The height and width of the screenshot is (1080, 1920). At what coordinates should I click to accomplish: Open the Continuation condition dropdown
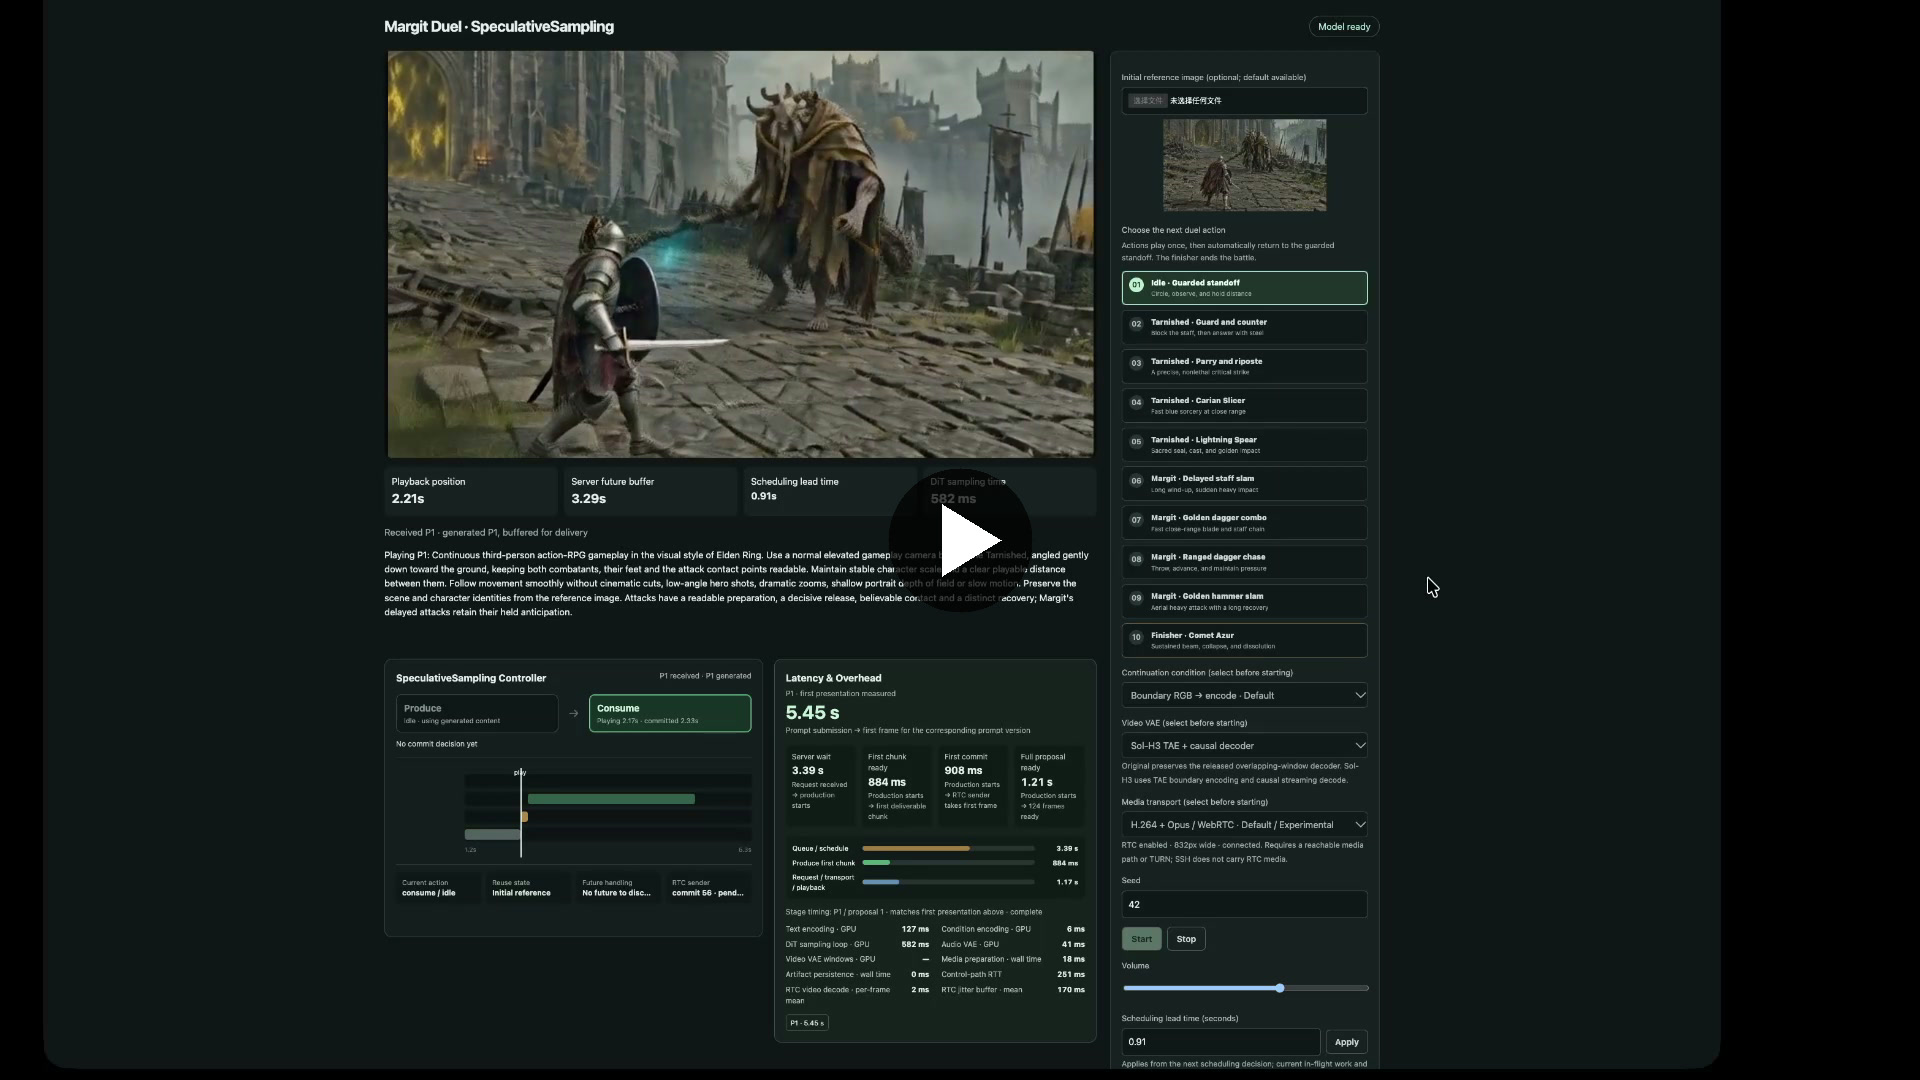(1244, 695)
